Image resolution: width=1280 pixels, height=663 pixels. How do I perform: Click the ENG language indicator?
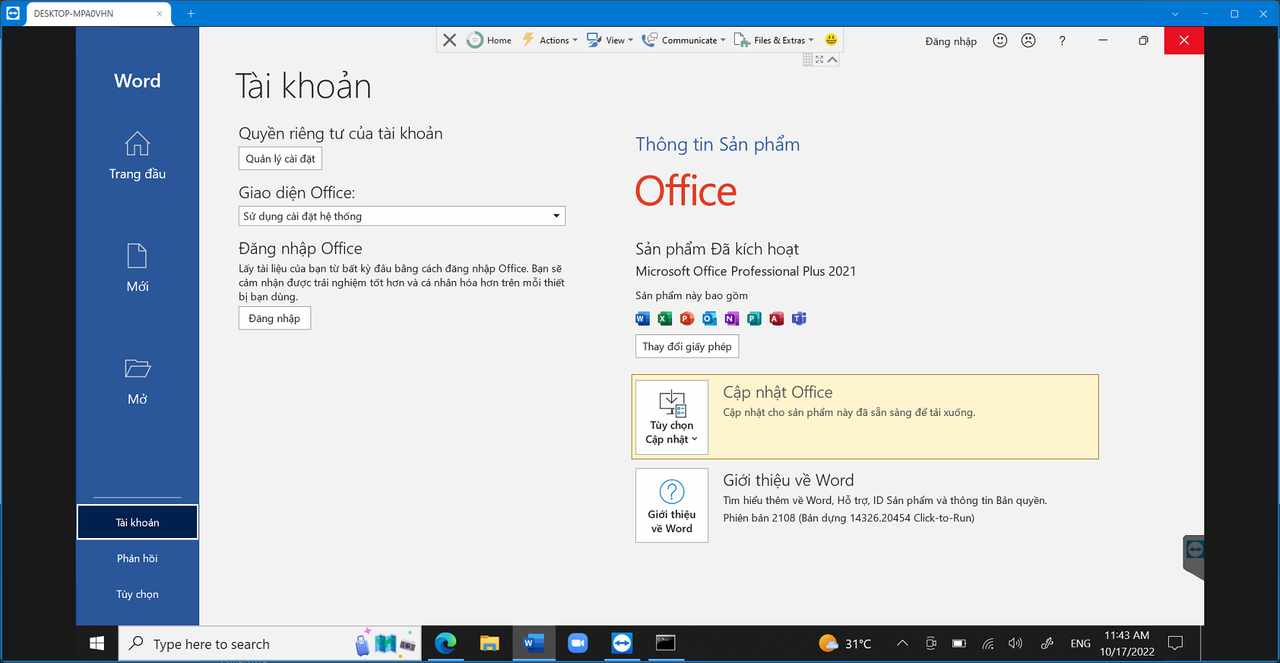(x=1080, y=643)
